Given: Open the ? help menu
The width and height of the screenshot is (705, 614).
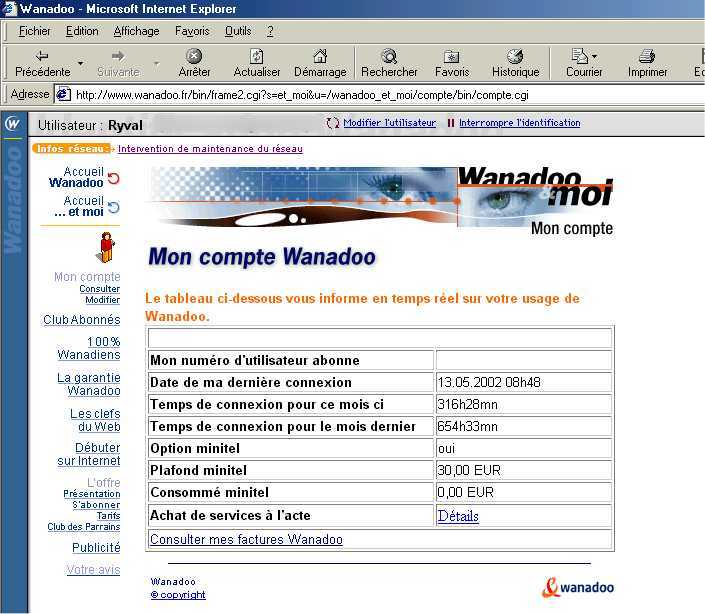Looking at the screenshot, I should point(270,31).
